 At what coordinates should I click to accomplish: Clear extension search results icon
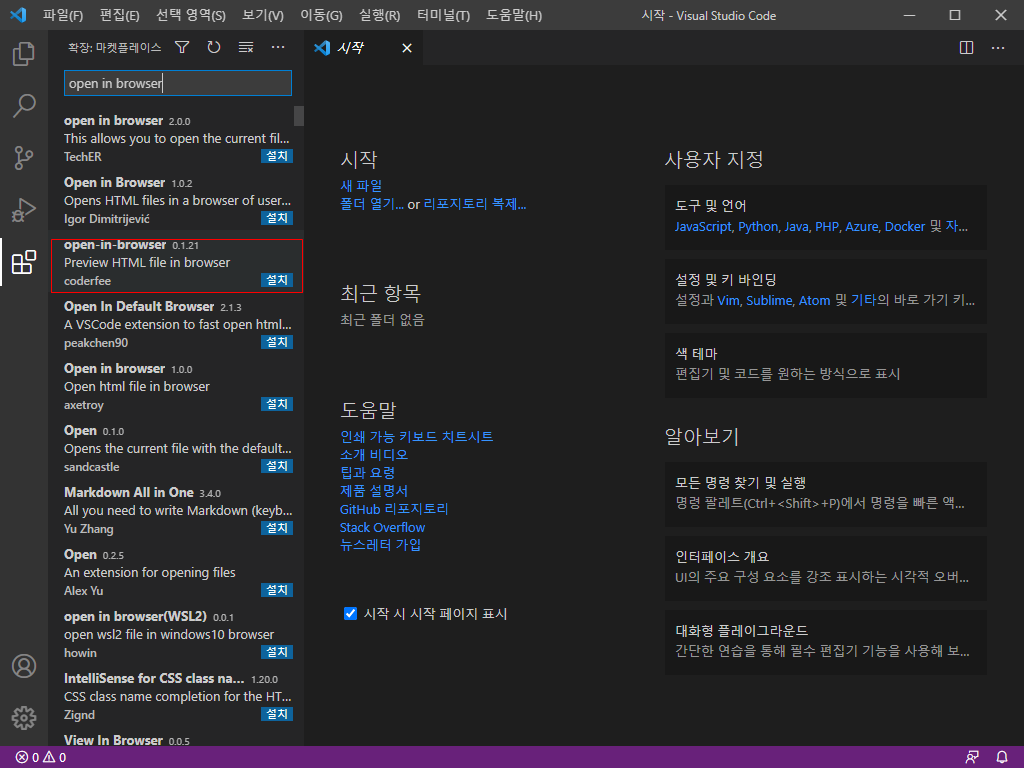[246, 47]
